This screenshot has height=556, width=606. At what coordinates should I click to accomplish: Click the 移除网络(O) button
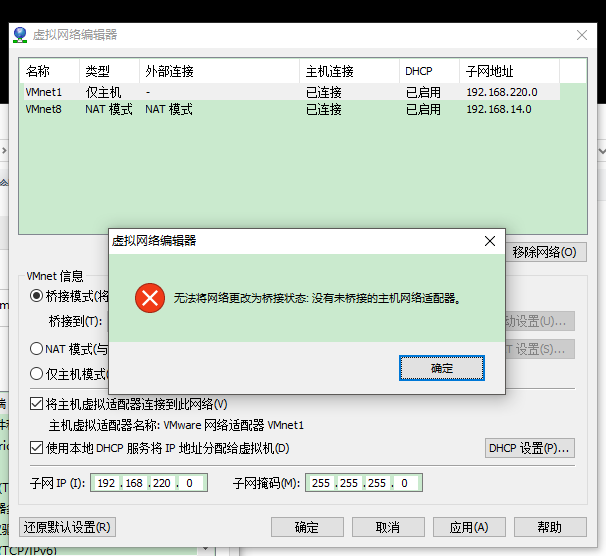(x=545, y=252)
